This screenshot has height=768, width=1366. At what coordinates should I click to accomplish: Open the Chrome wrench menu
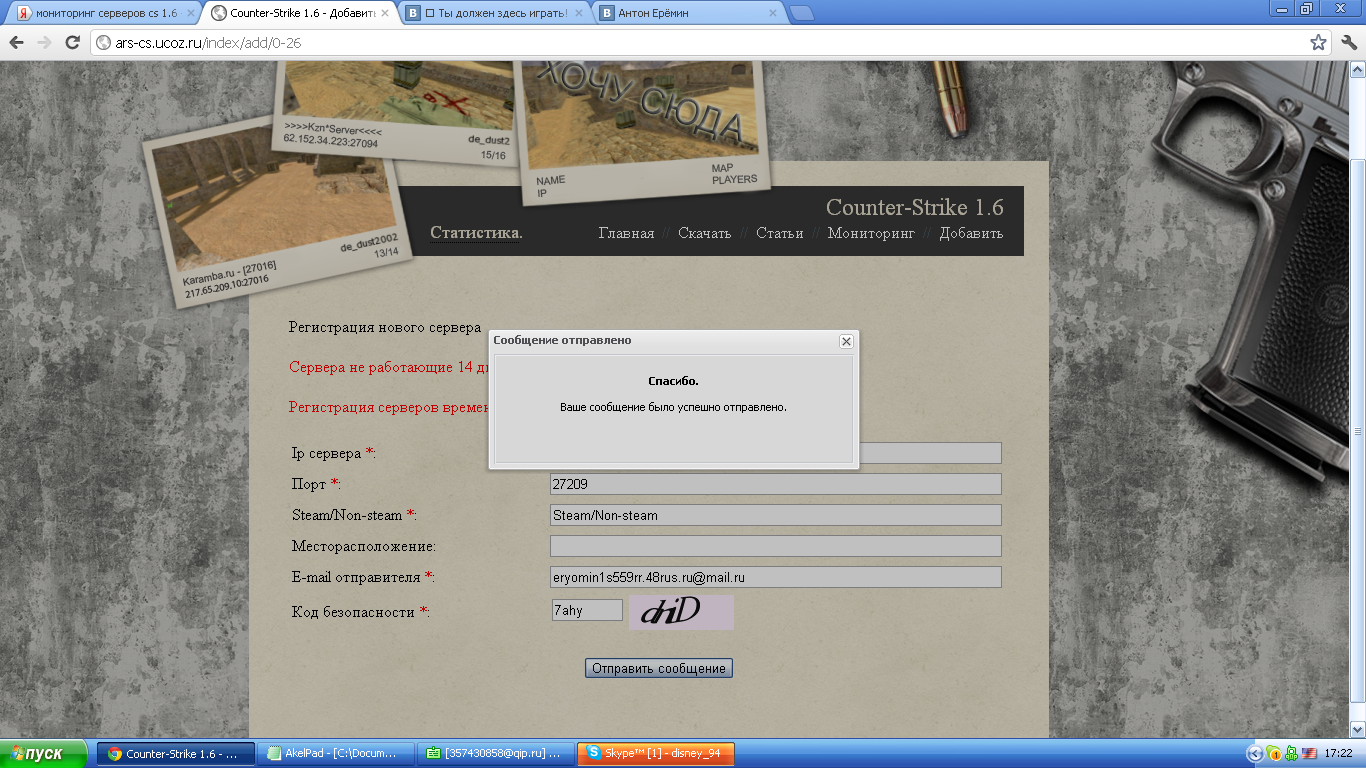tap(1349, 43)
